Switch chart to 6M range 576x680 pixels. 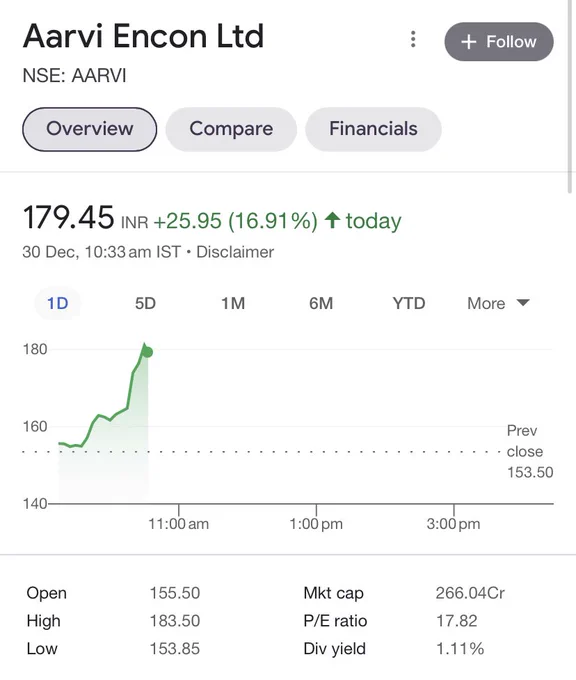tap(321, 303)
